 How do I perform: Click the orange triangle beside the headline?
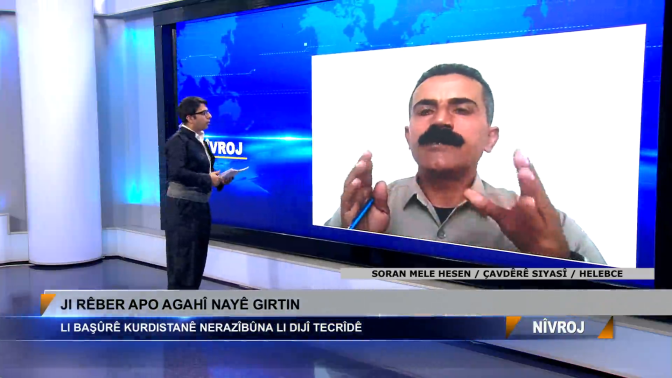(x=46, y=303)
